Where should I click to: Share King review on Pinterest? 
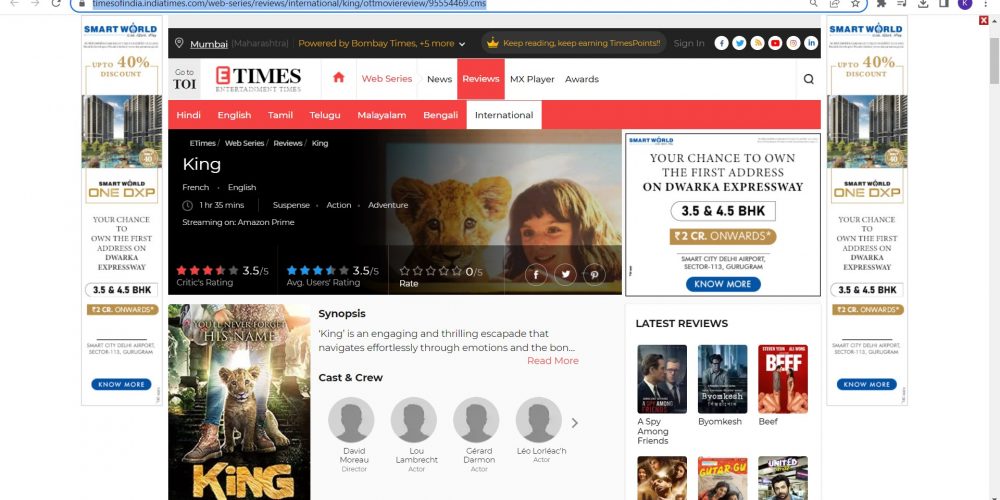click(594, 275)
